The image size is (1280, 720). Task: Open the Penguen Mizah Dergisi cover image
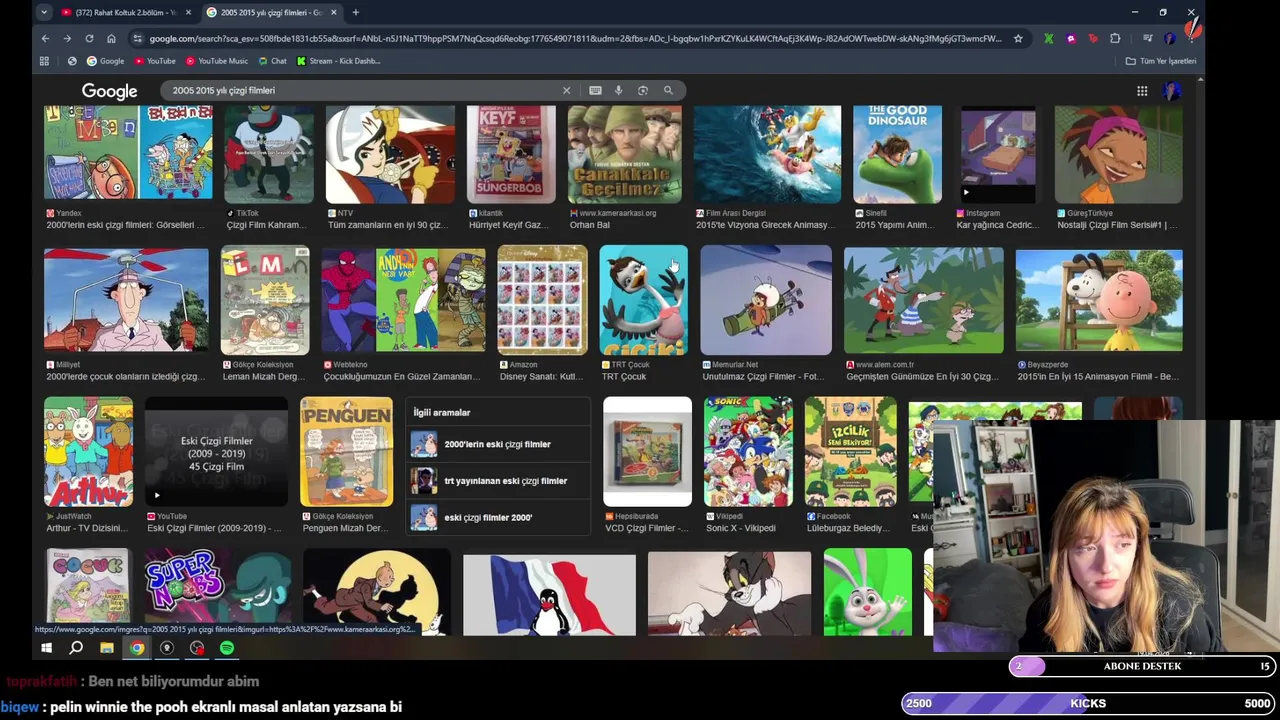tap(346, 451)
